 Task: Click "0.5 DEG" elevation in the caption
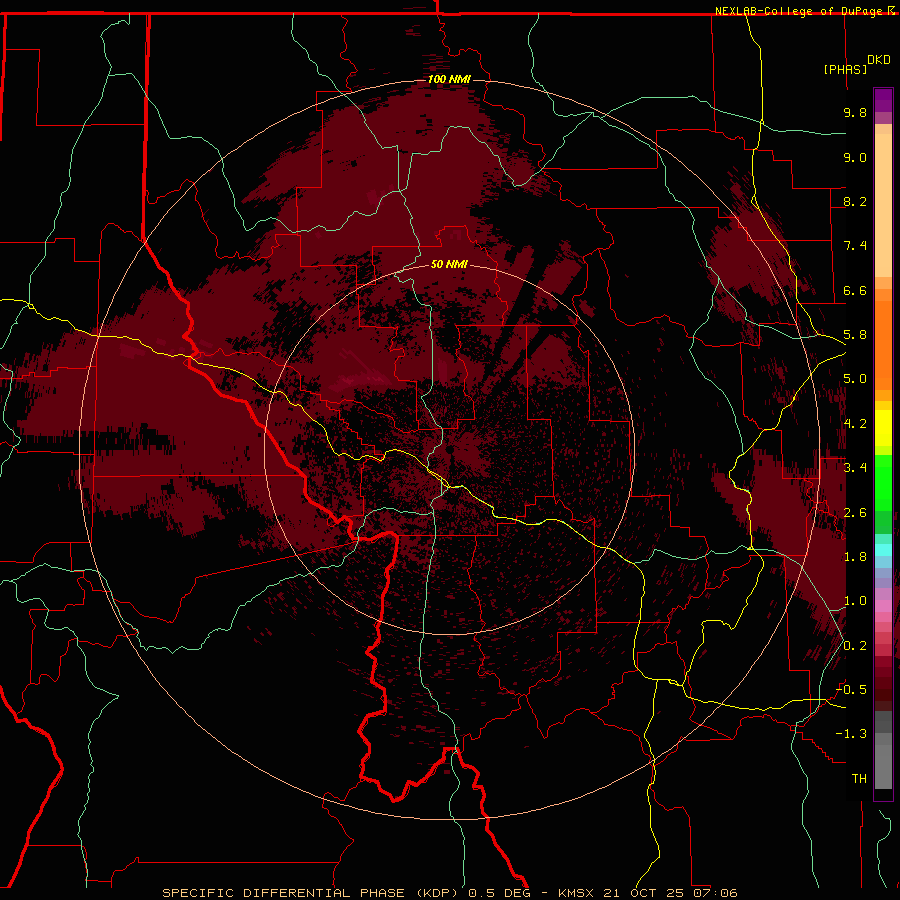[499, 893]
